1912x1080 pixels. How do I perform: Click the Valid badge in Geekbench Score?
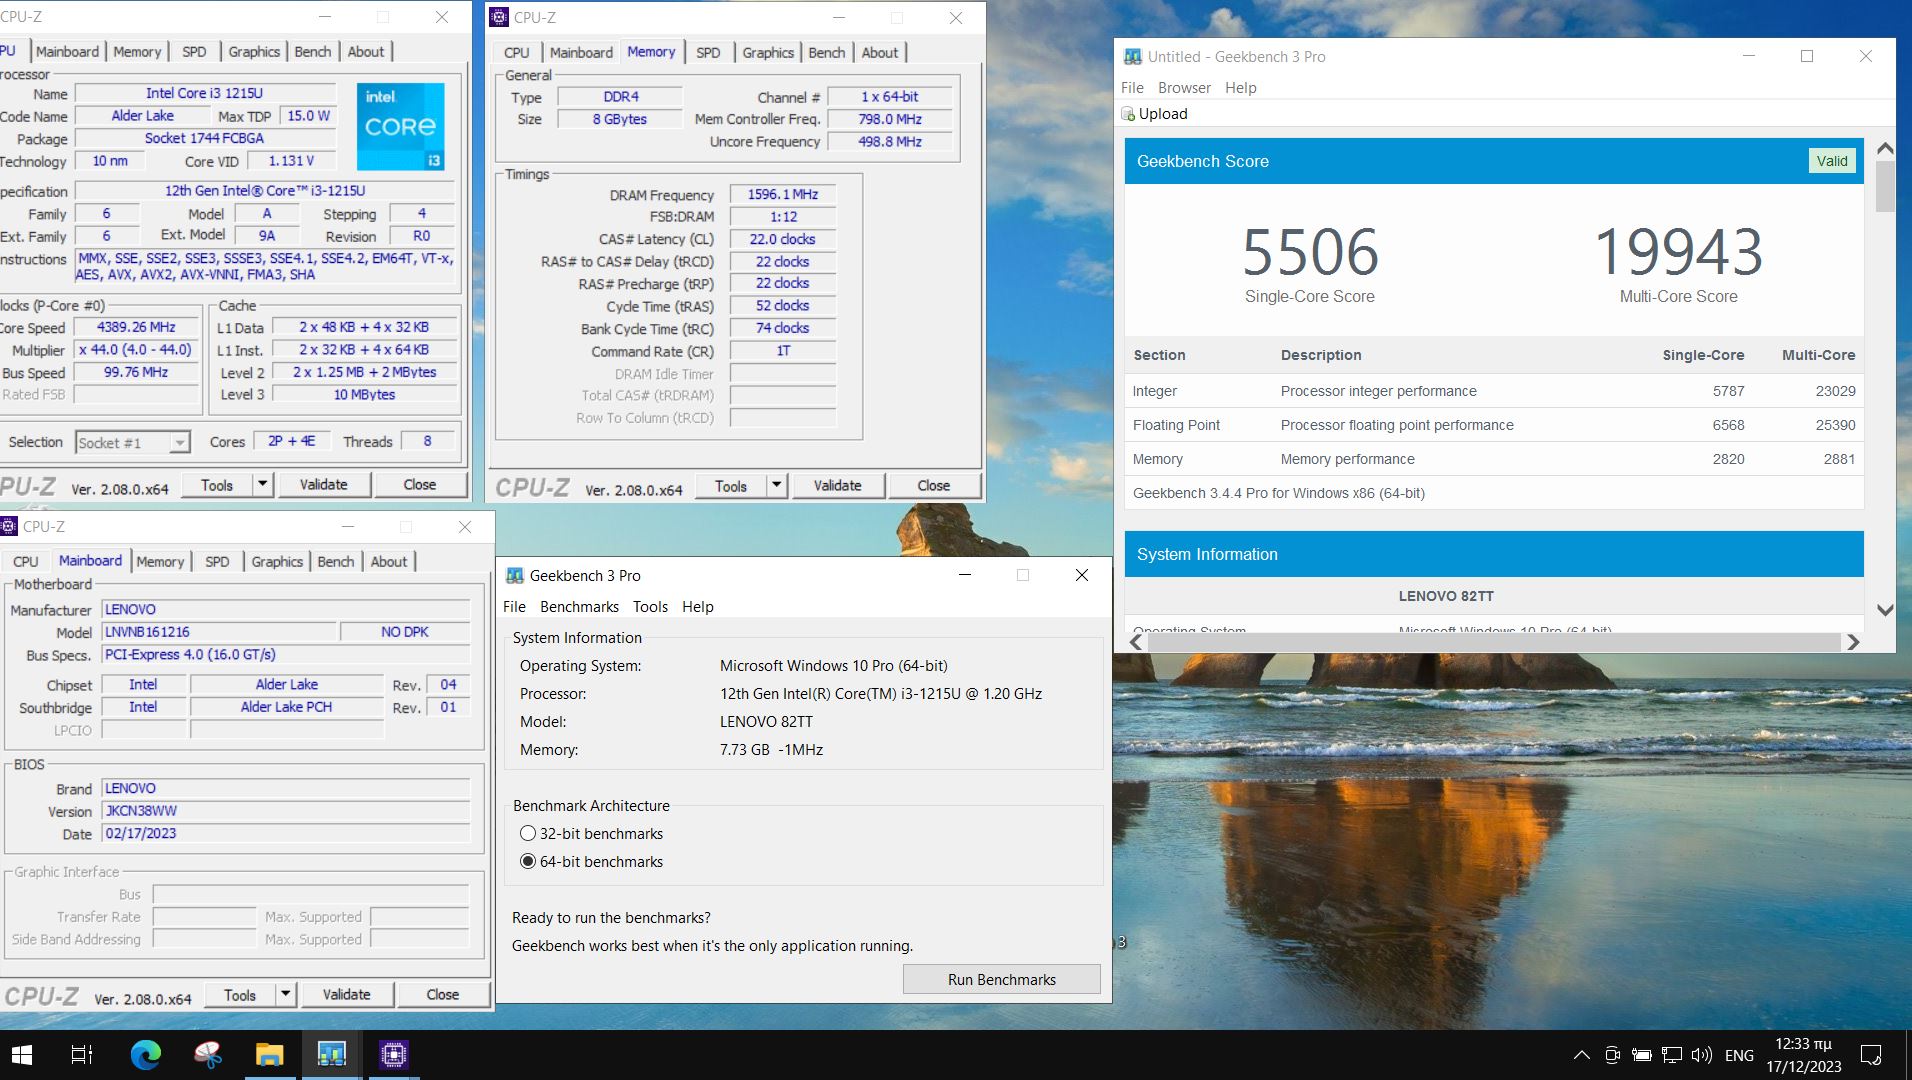[1832, 161]
